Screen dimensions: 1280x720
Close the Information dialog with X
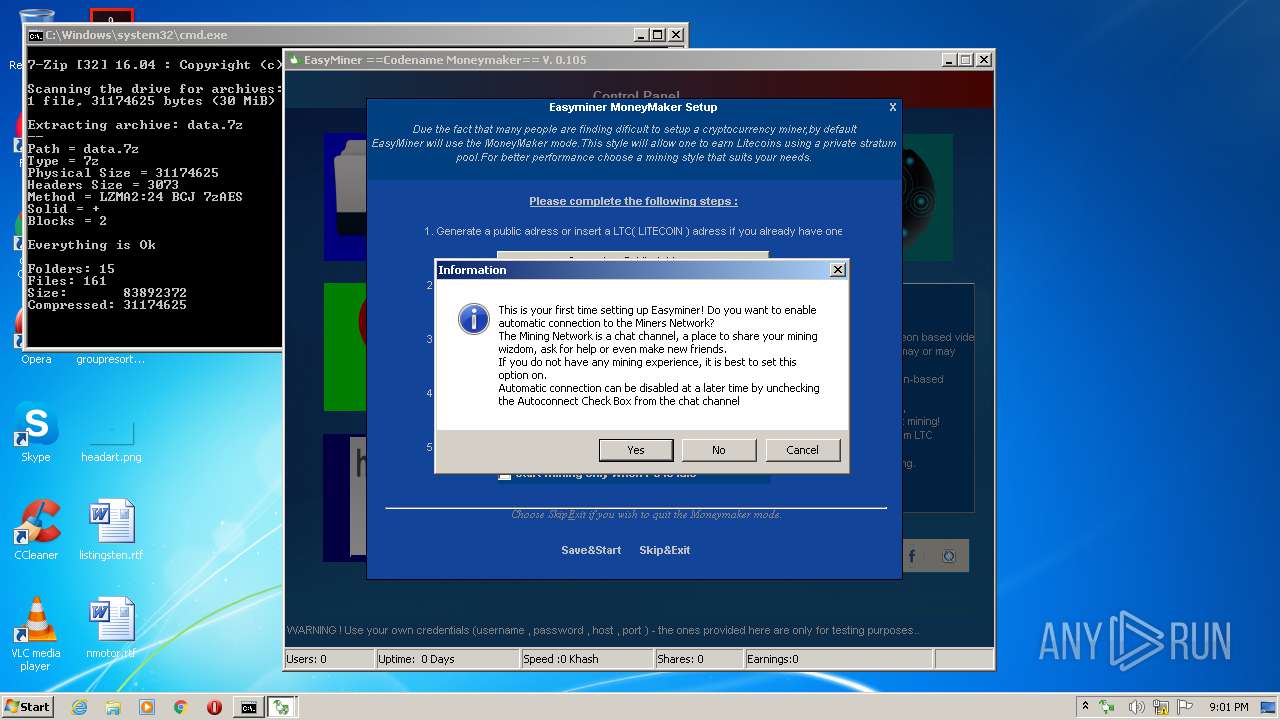coord(838,270)
